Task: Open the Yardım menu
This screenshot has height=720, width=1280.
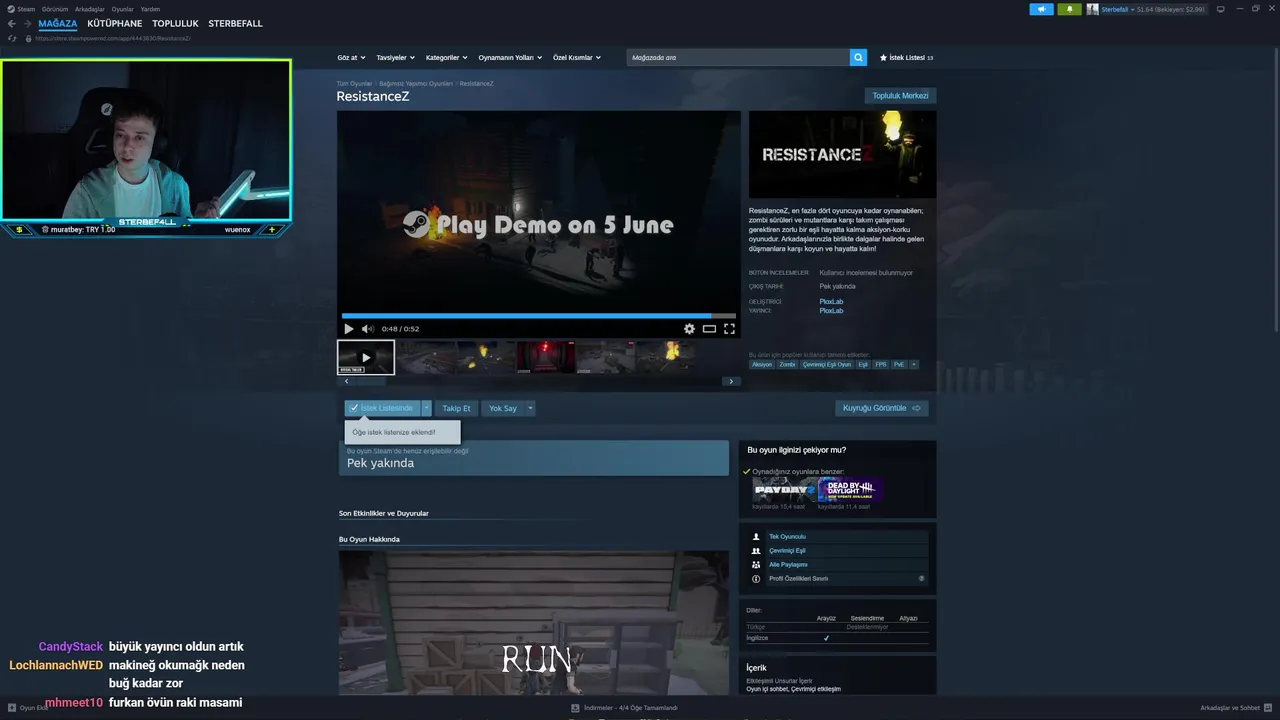Action: click(x=150, y=9)
